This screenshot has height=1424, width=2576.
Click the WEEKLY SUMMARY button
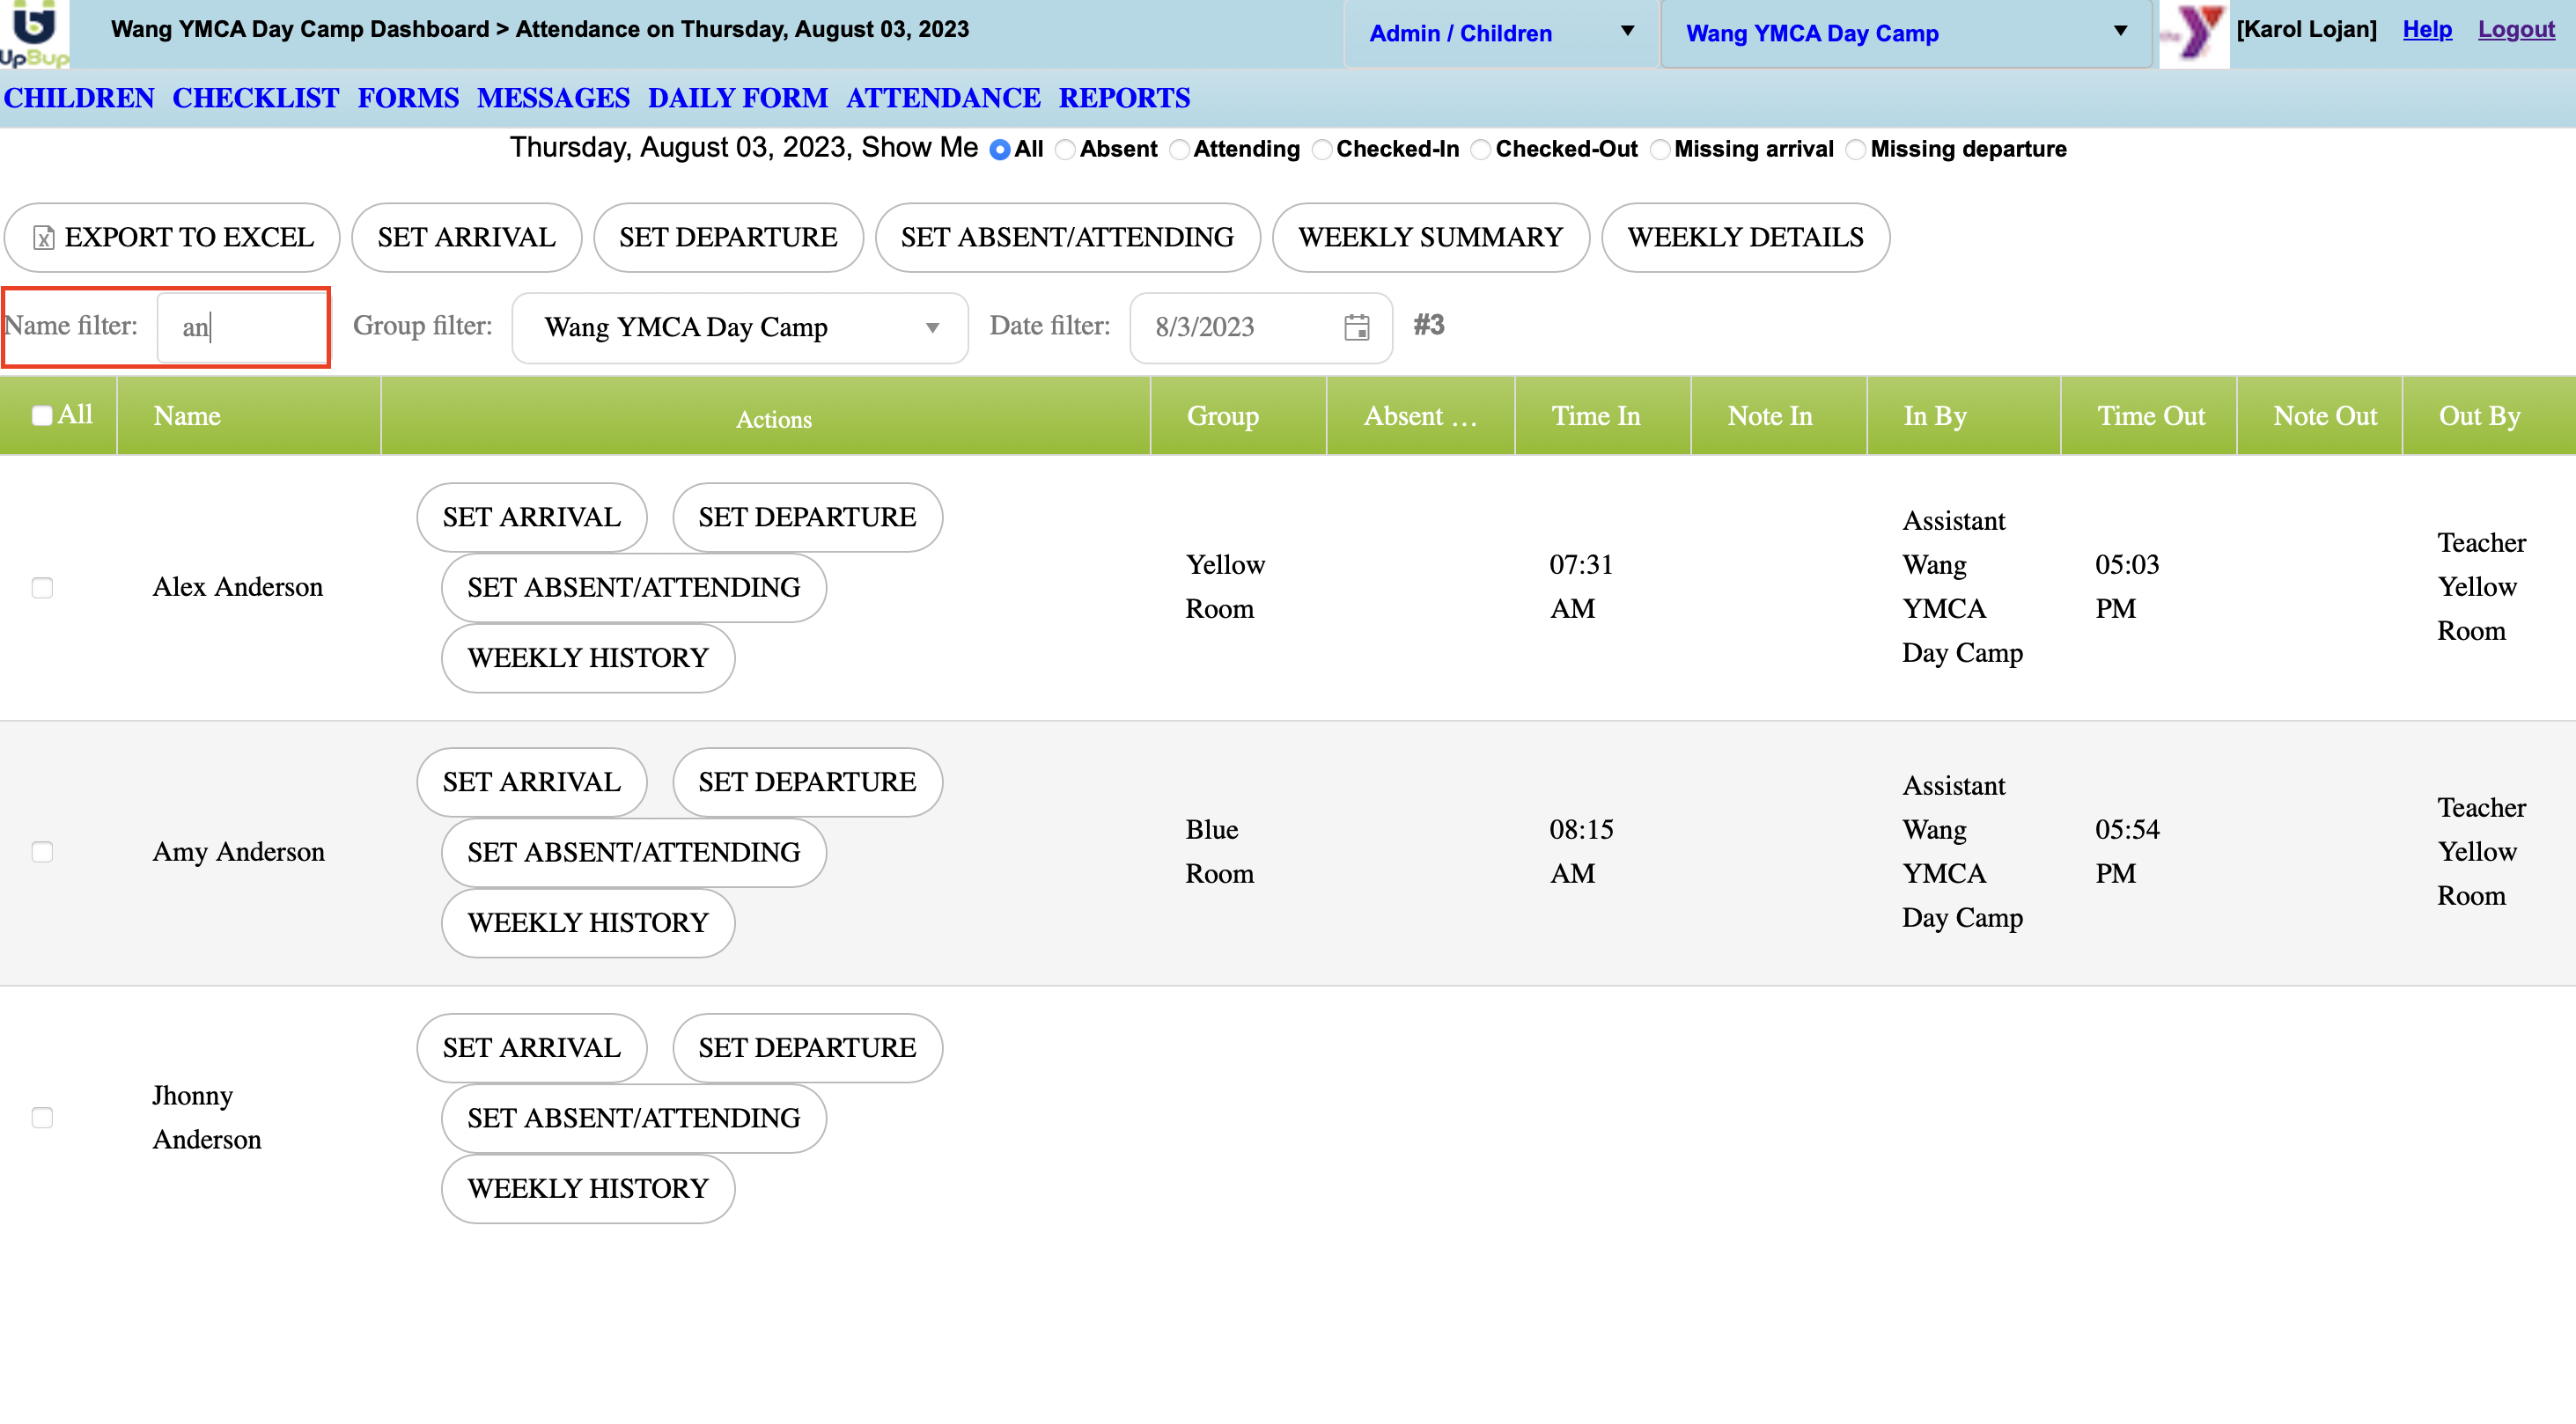(x=1430, y=237)
